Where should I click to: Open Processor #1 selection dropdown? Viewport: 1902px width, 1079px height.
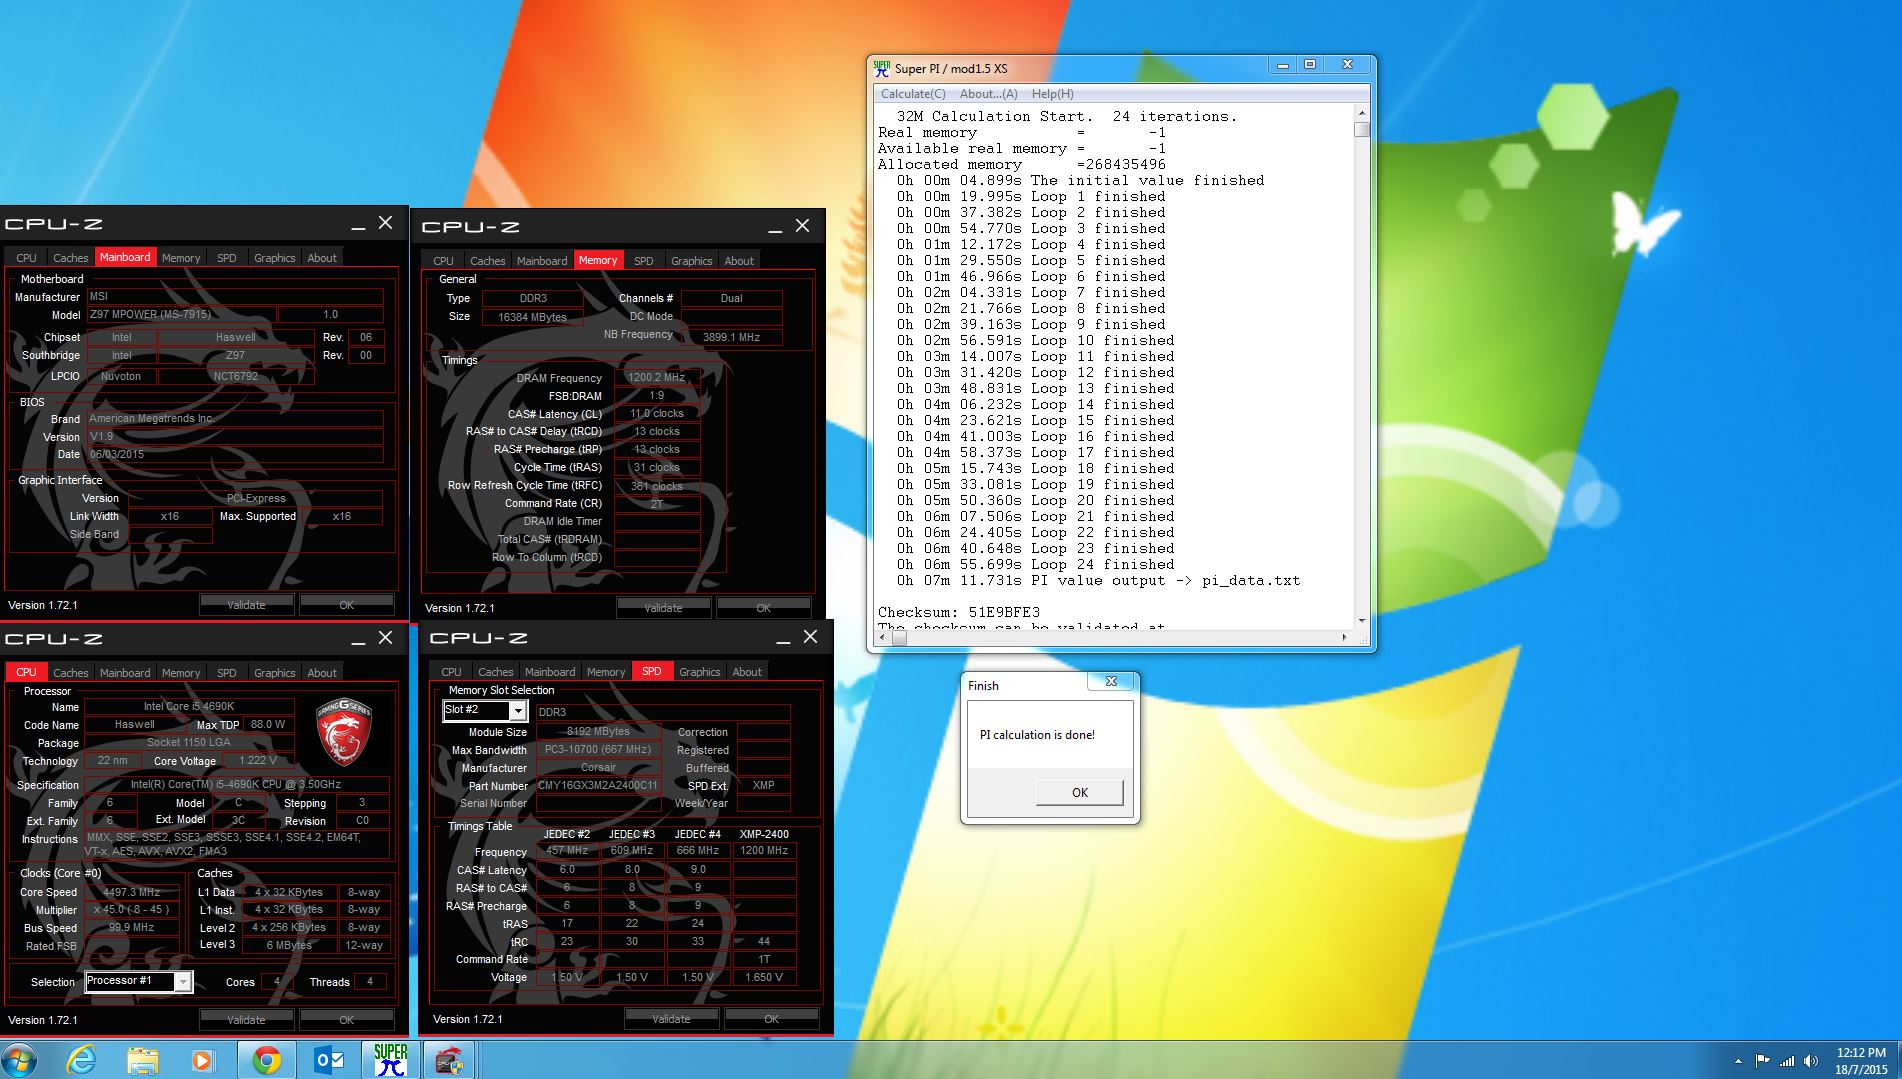click(183, 982)
